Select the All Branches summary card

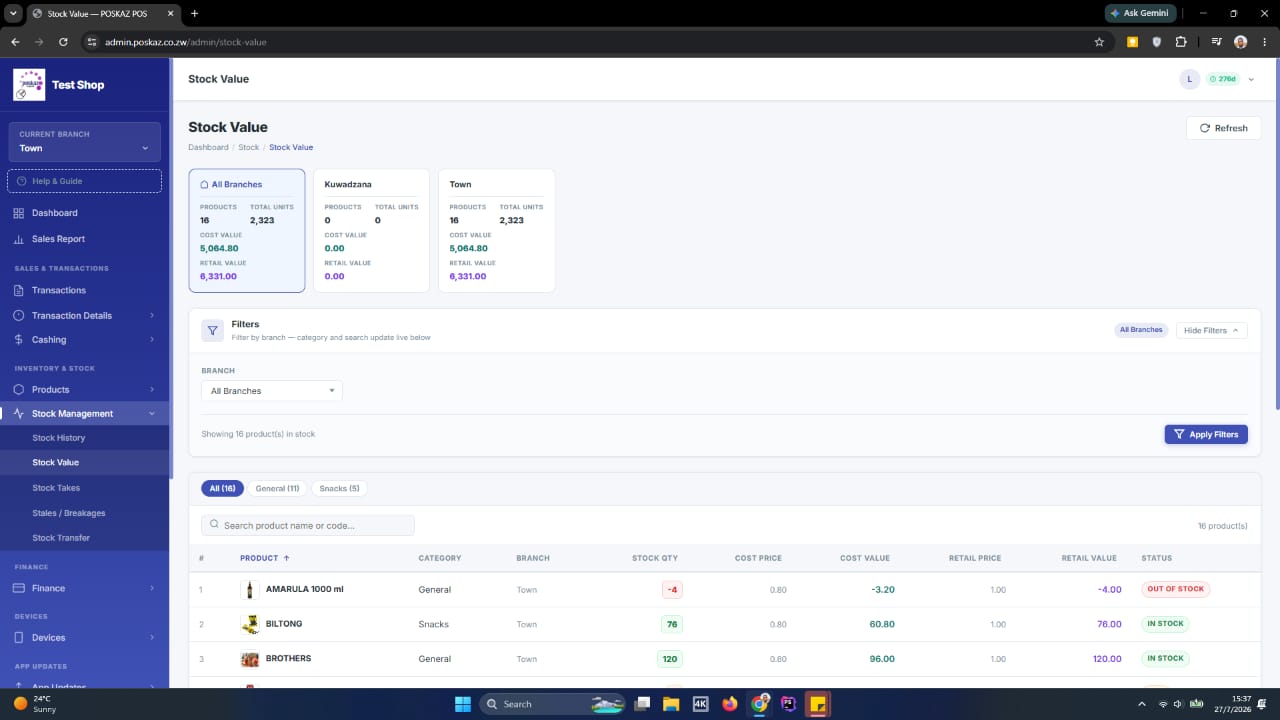(x=247, y=230)
